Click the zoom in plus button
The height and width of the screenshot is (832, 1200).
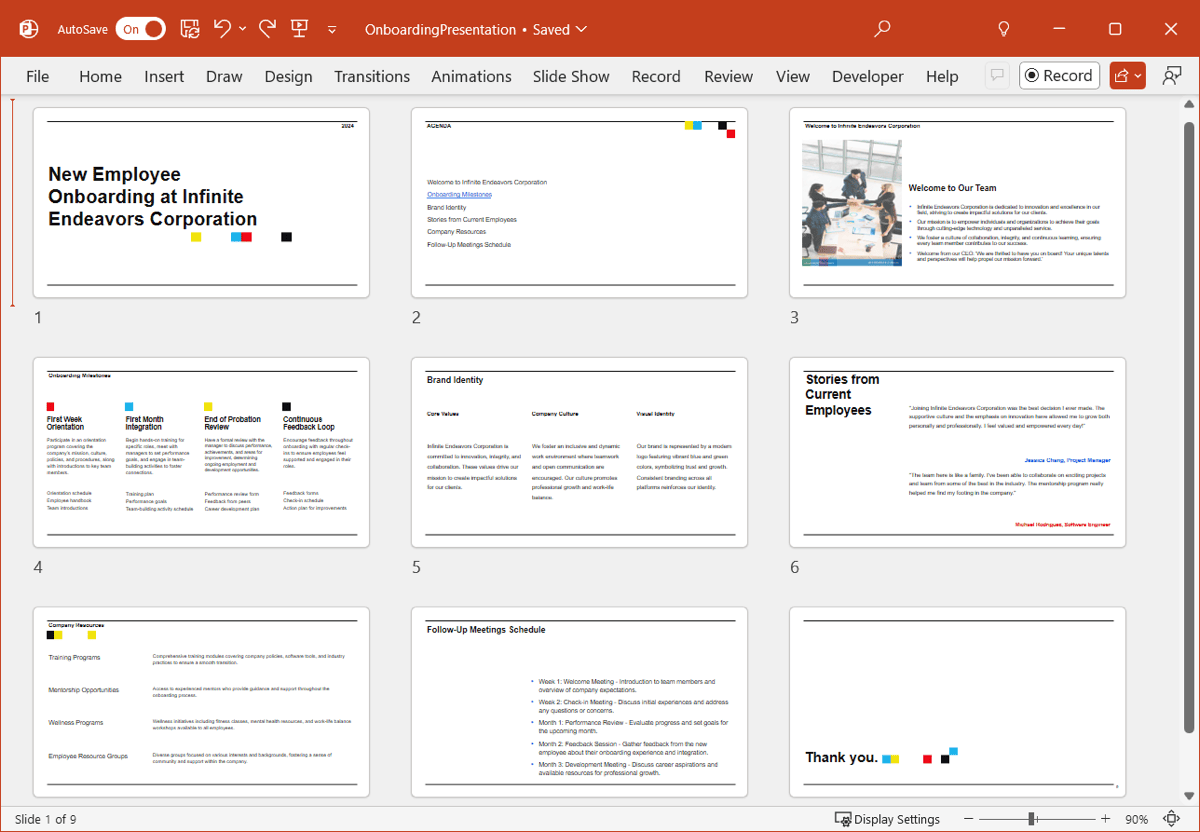click(x=1106, y=819)
